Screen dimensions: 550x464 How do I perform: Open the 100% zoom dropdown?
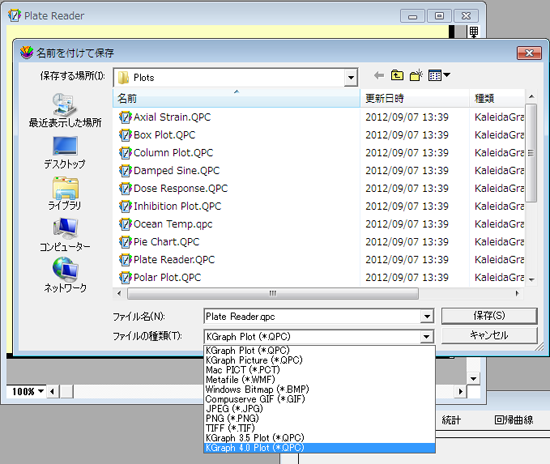click(26, 391)
